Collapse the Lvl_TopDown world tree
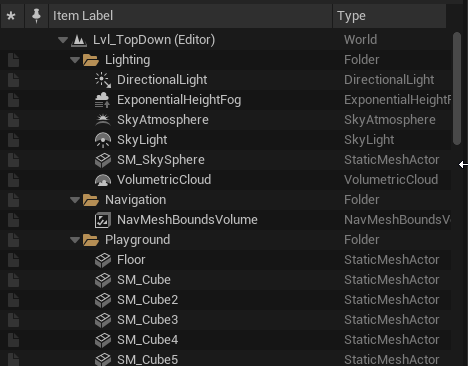468x366 pixels. [63, 40]
